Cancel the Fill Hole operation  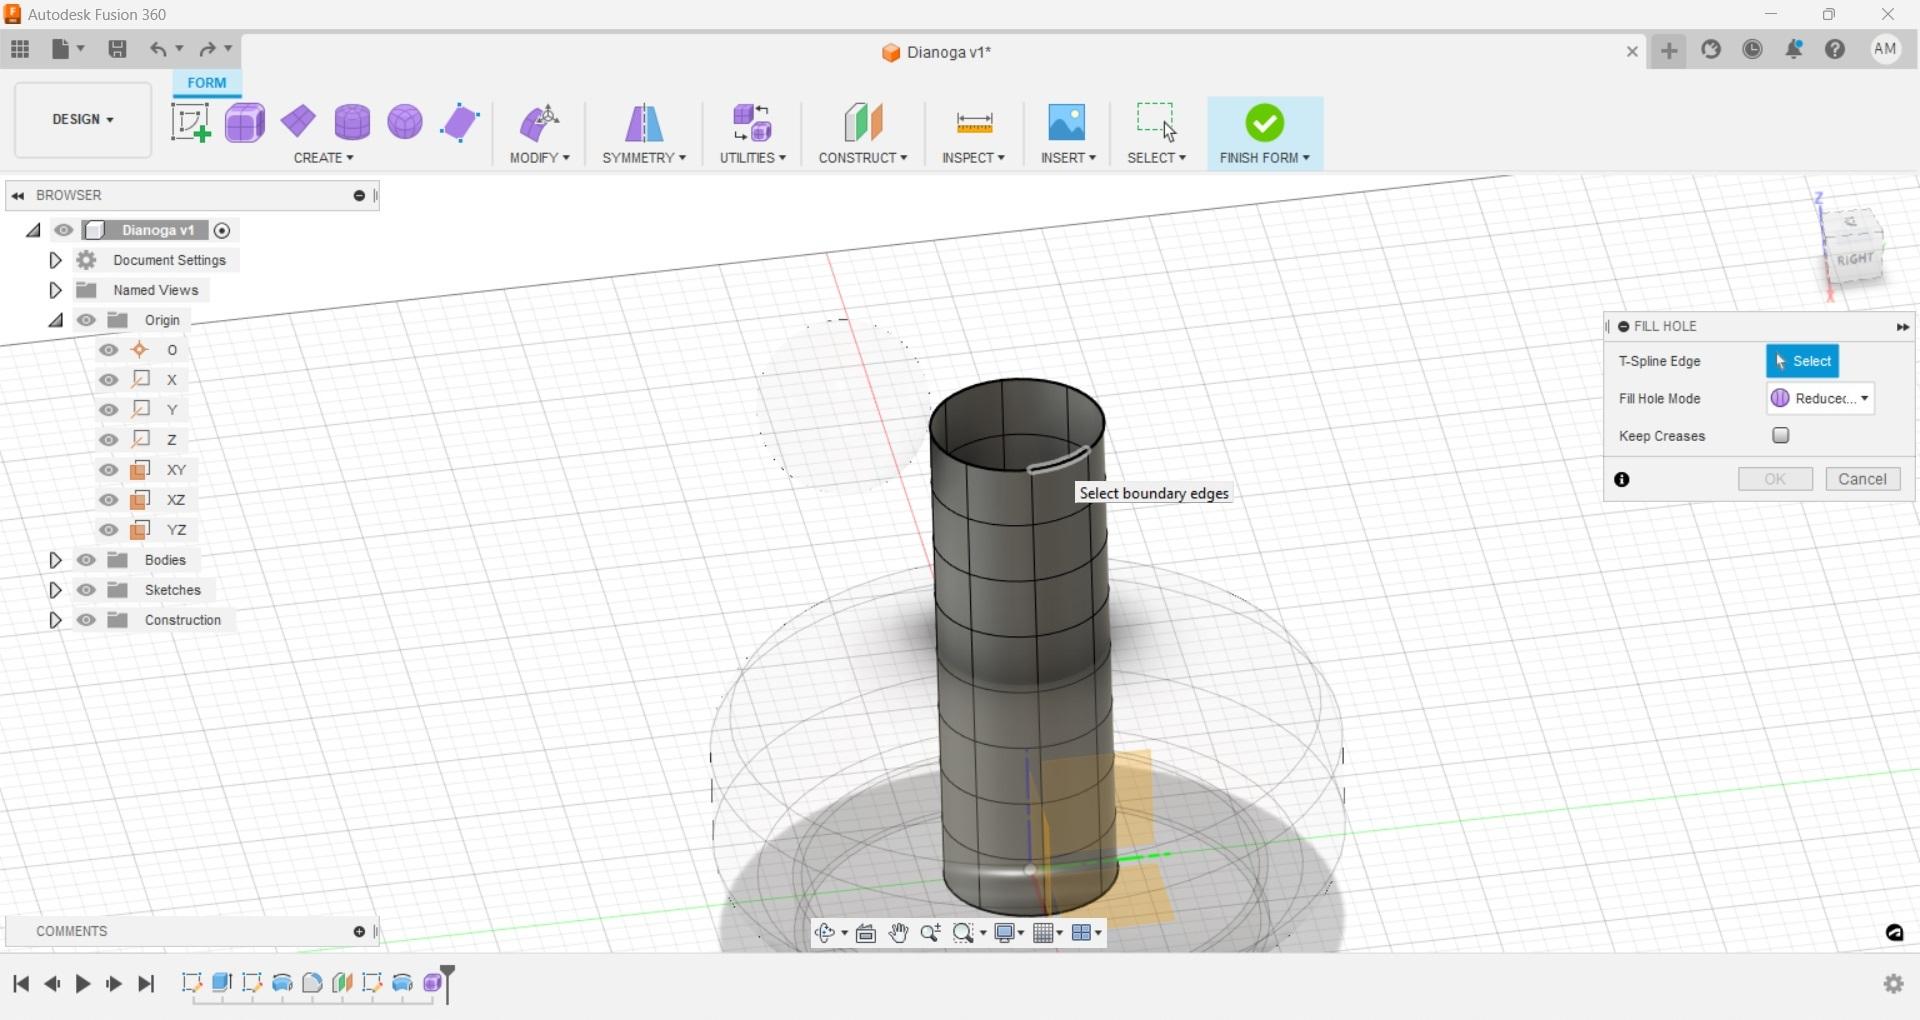(1862, 478)
